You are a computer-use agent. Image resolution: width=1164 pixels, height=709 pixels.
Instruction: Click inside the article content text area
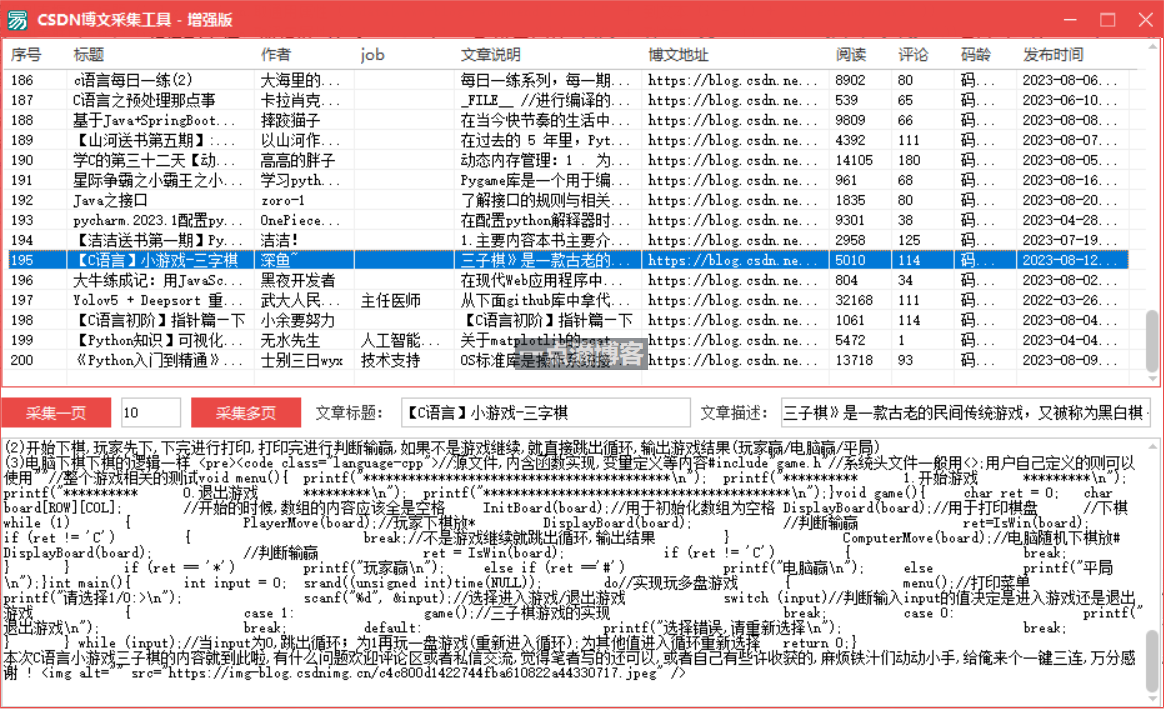click(573, 570)
